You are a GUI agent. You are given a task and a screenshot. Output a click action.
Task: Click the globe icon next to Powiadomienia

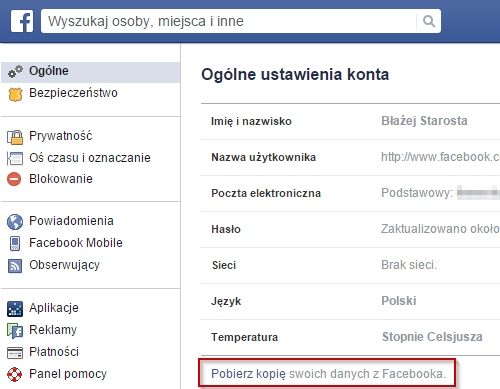click(x=15, y=222)
